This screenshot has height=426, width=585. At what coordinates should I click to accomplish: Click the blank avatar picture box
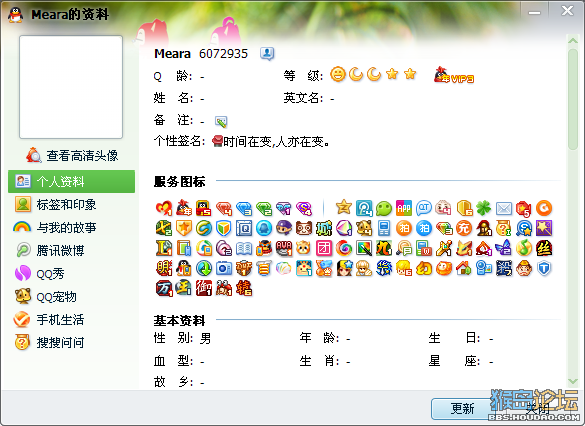coord(71,87)
